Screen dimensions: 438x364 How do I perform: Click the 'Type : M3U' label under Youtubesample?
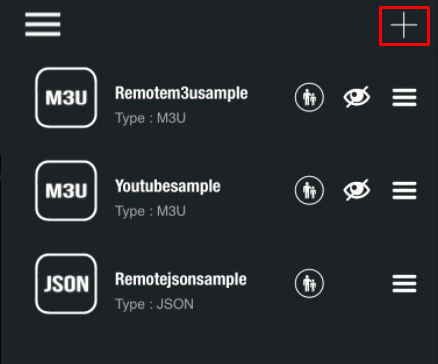coord(150,211)
